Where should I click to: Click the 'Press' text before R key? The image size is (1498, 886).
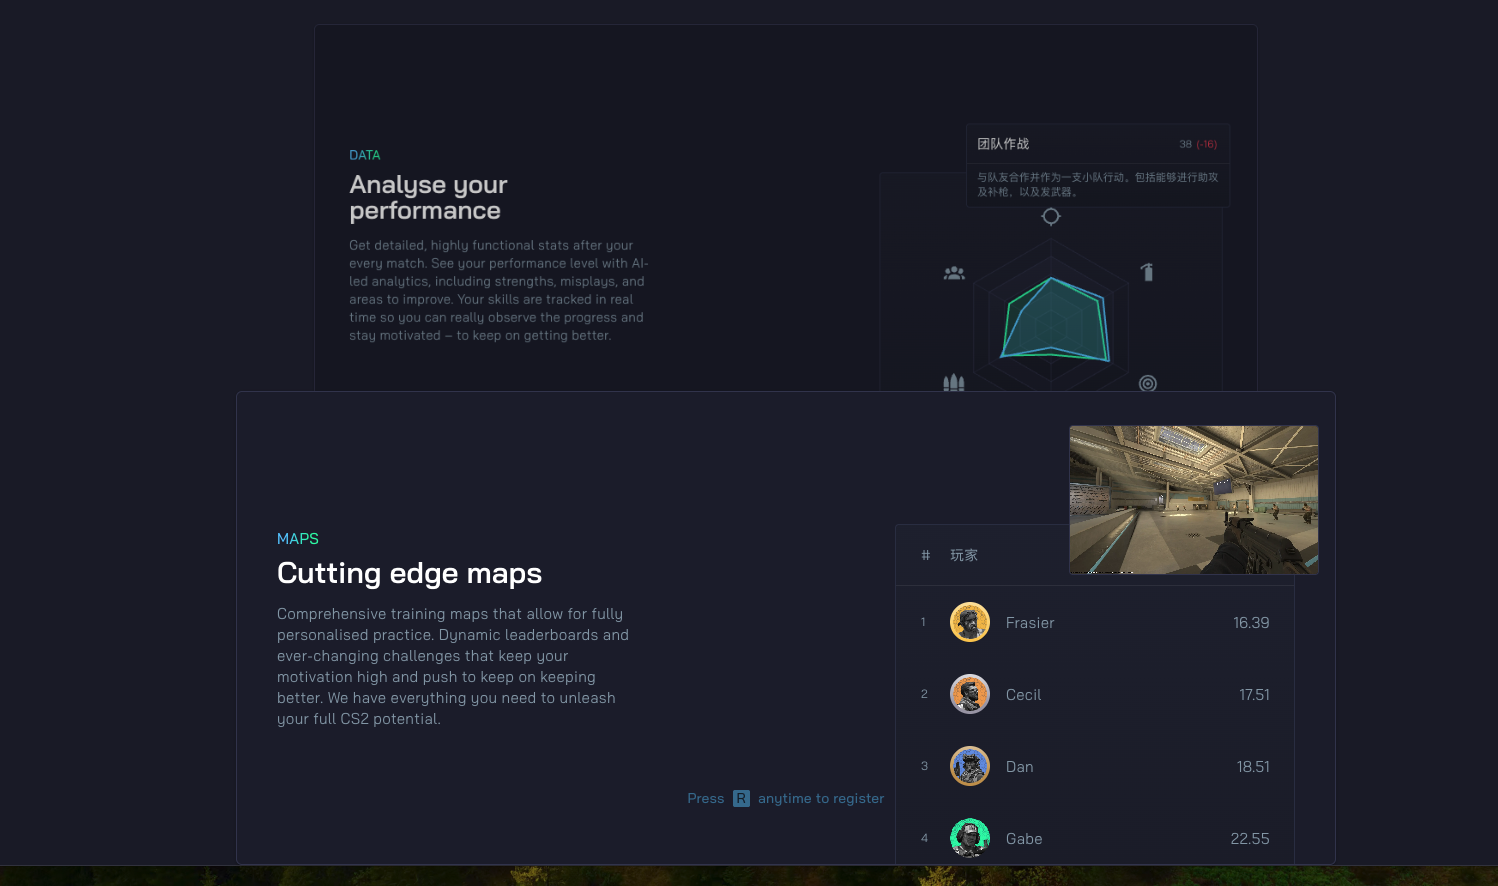click(706, 798)
